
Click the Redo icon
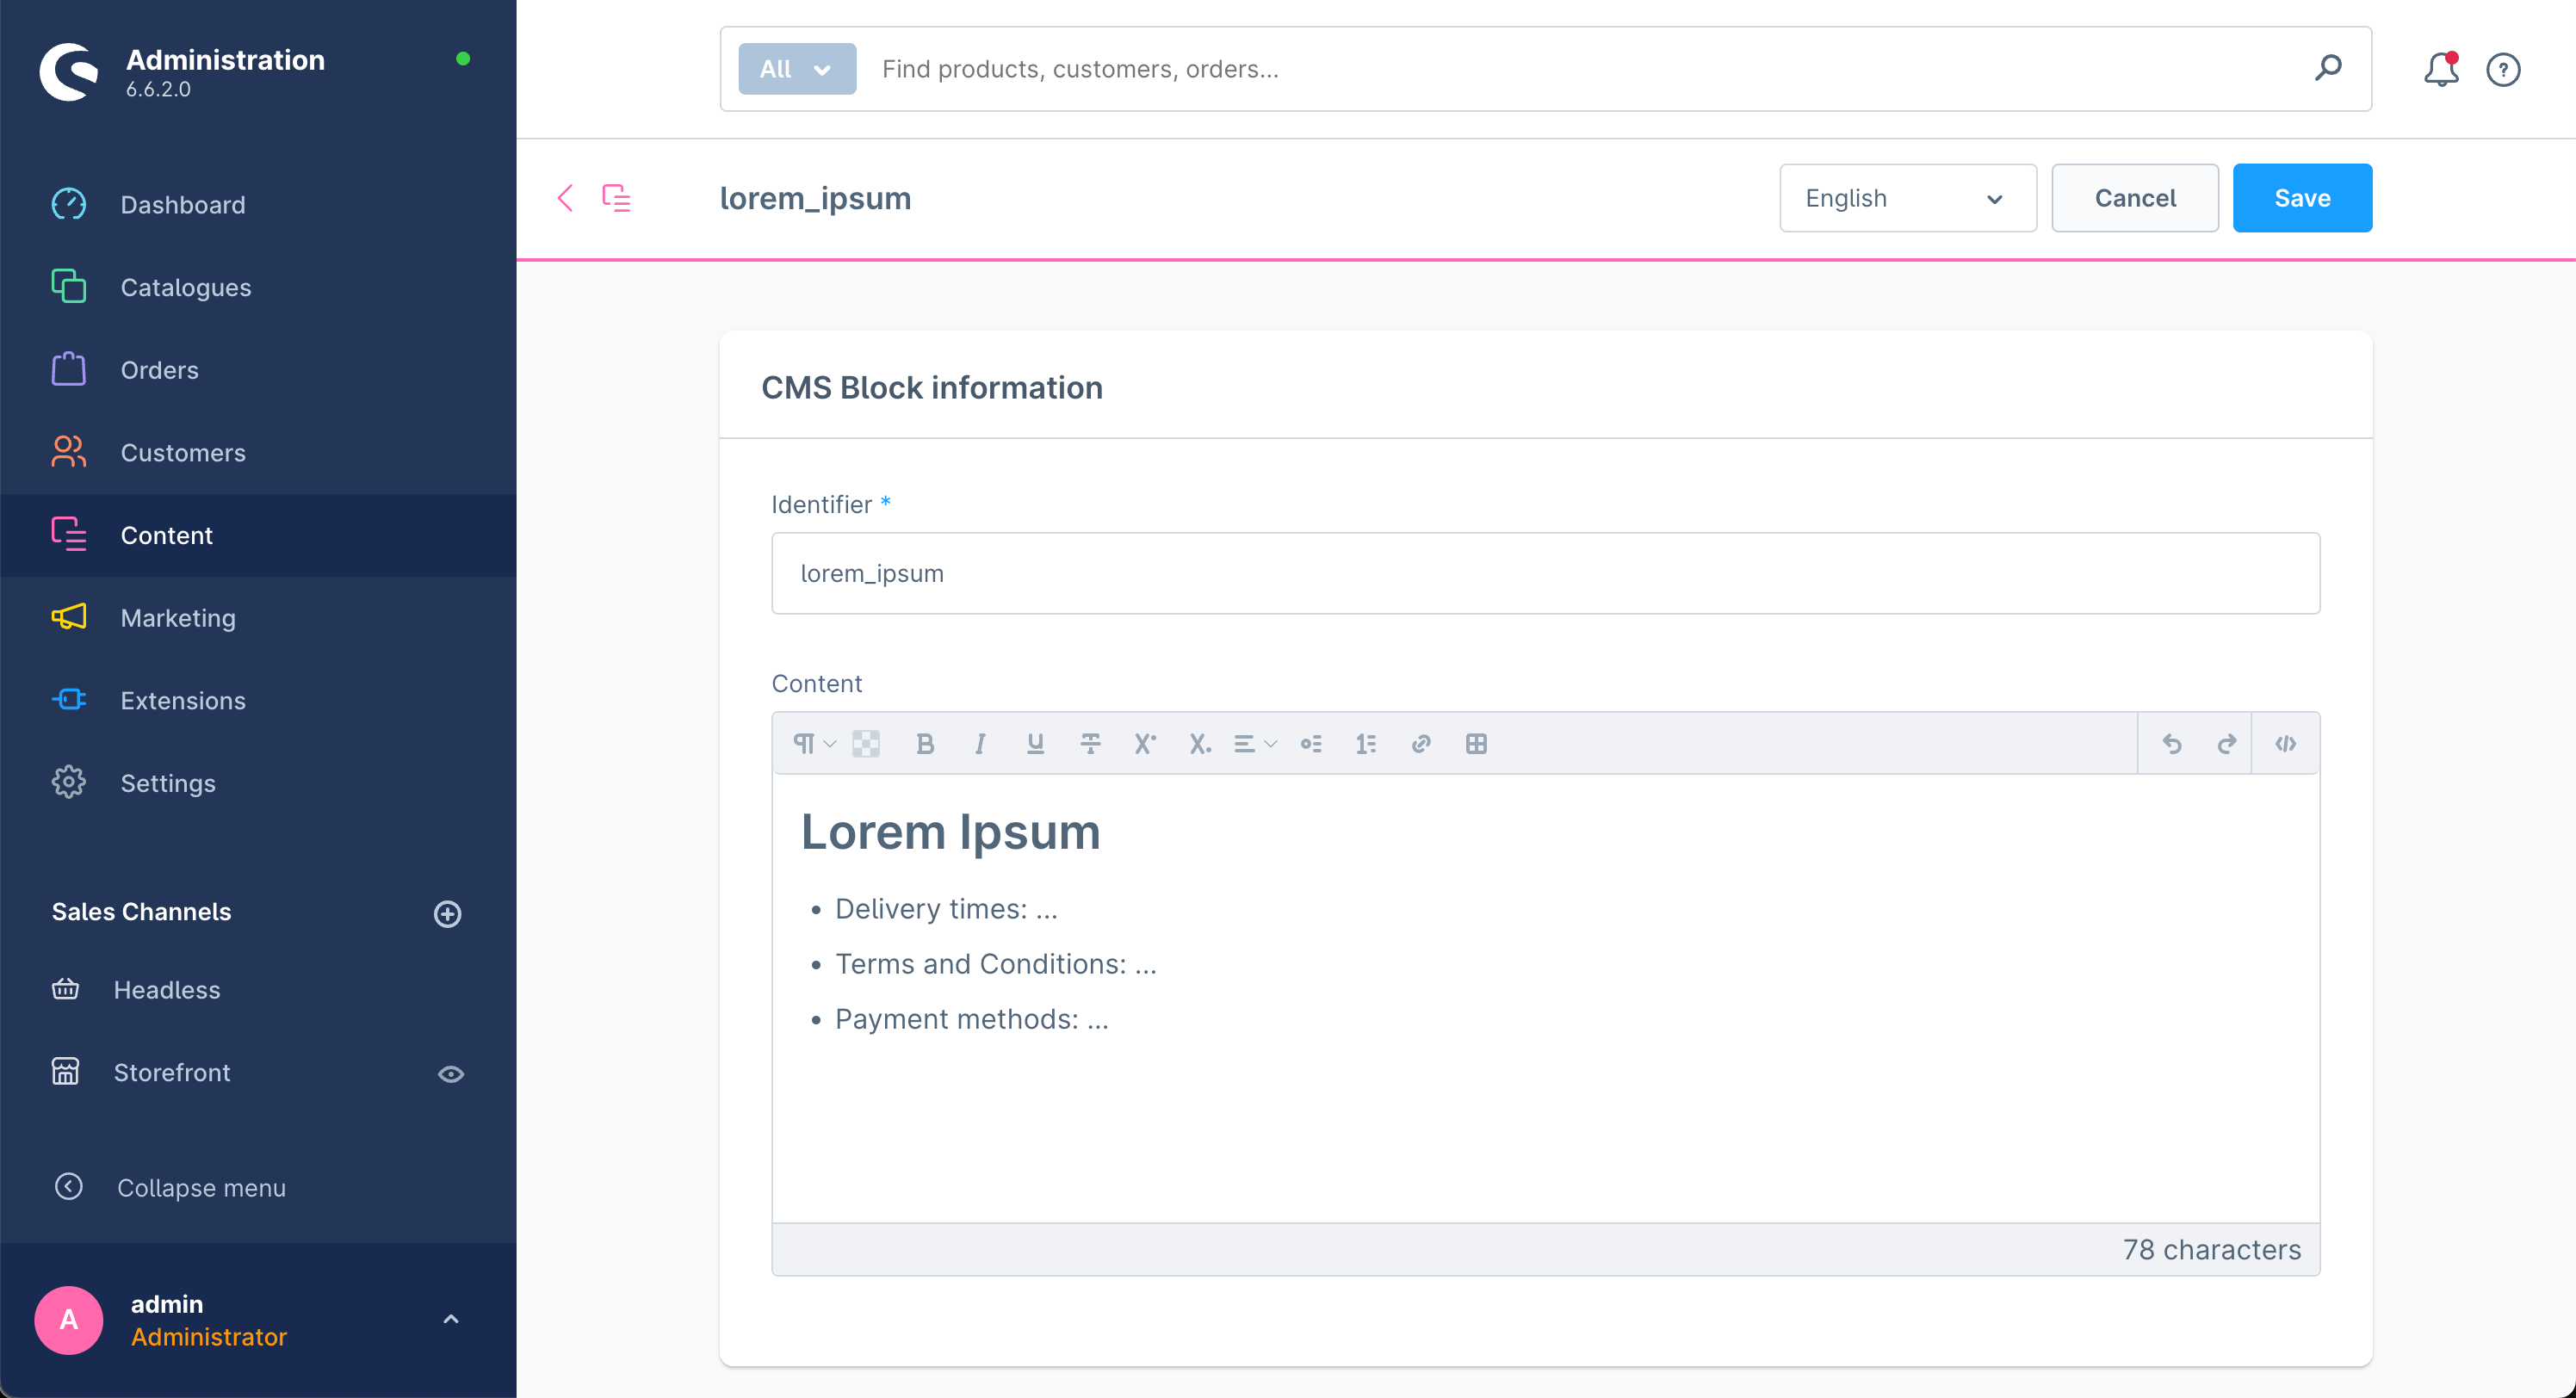(2226, 744)
